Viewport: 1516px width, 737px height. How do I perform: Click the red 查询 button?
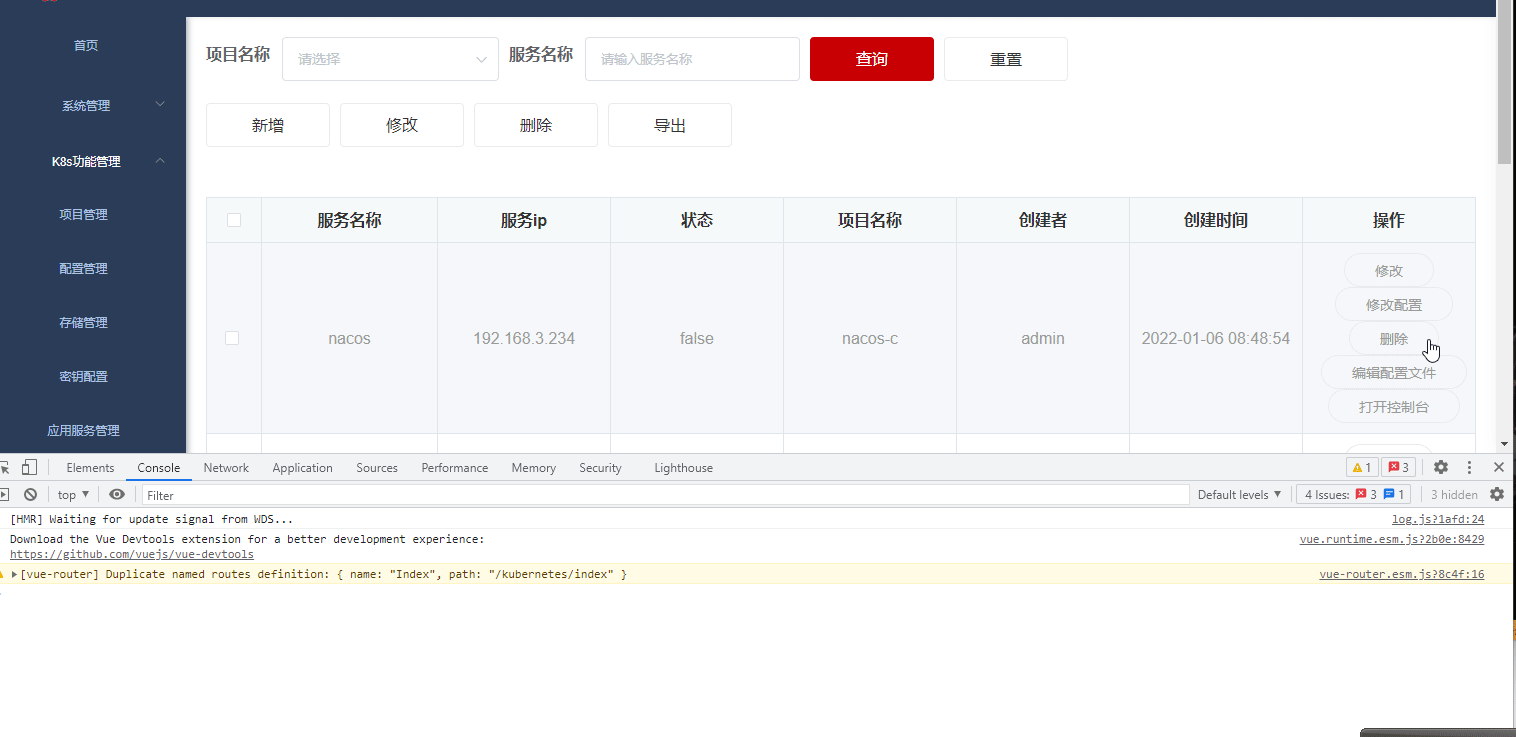[x=872, y=59]
